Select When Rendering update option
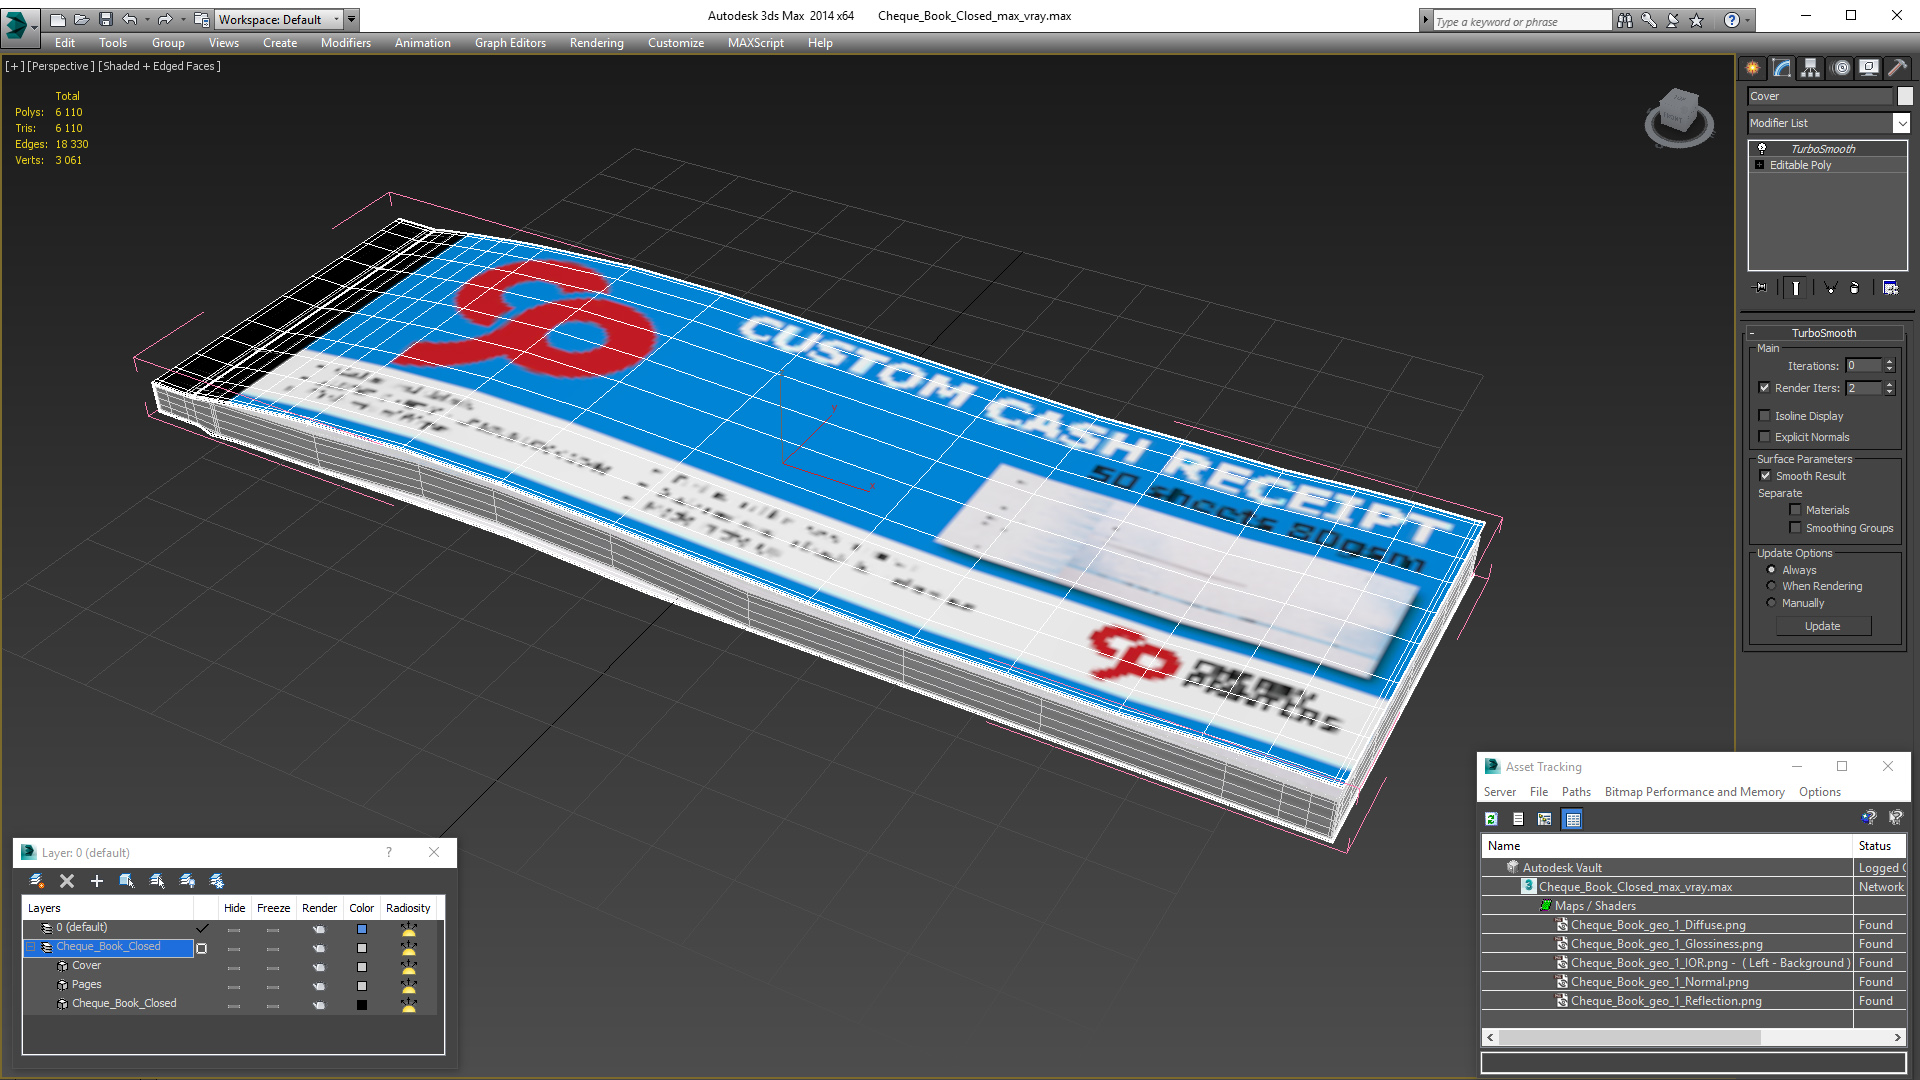Image resolution: width=1920 pixels, height=1080 pixels. click(x=1772, y=586)
